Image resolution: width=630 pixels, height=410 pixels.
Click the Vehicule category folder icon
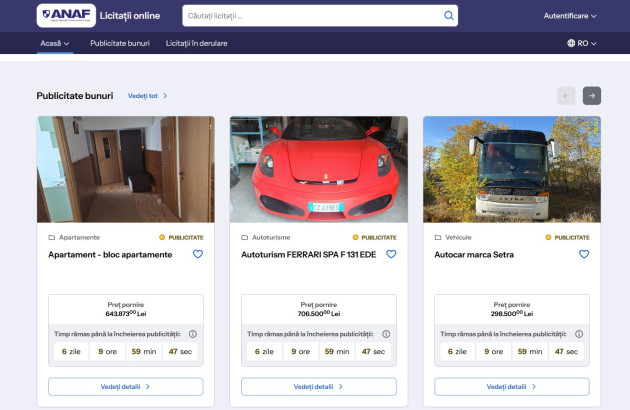tap(438, 238)
